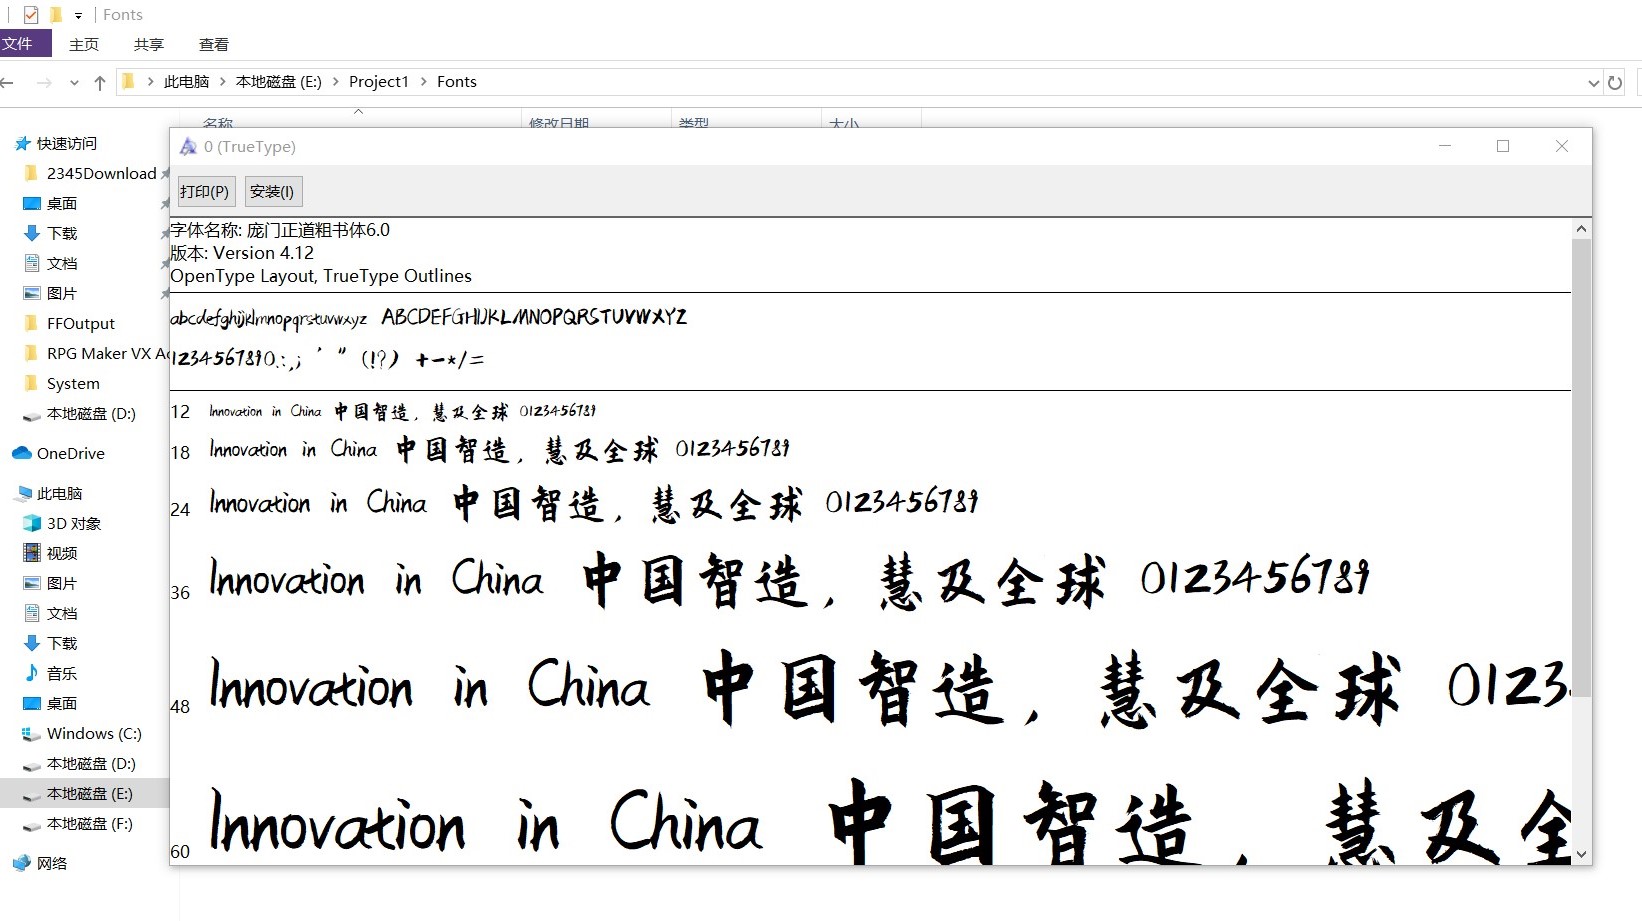Switch to the 查看 ribbon tab
Image resolution: width=1642 pixels, height=921 pixels.
point(214,44)
